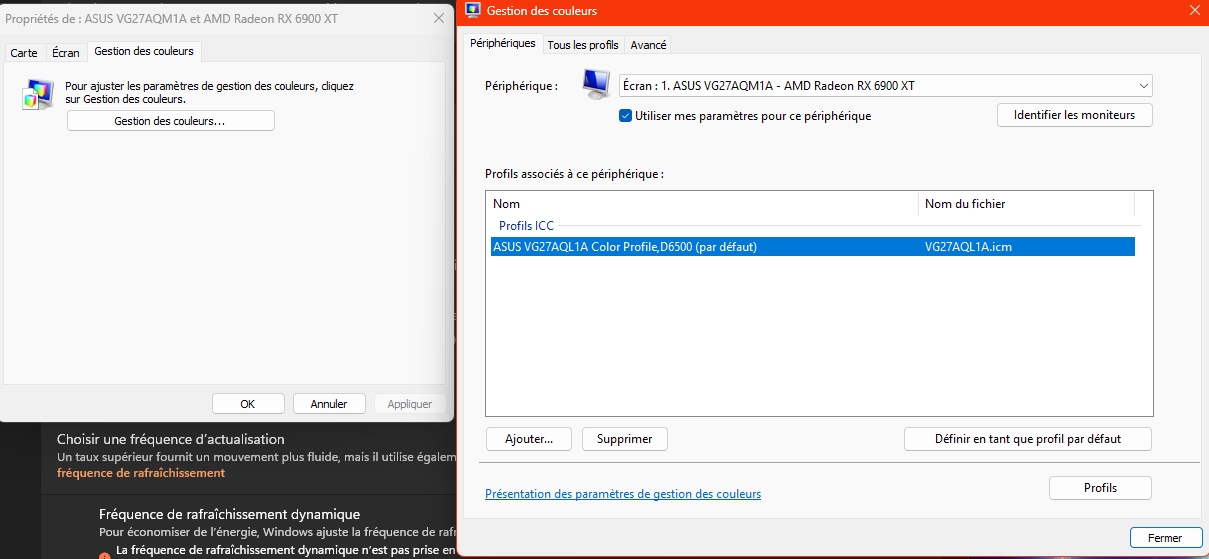
Task: Click the color management icon in Propriétés window
Action: coord(38,94)
